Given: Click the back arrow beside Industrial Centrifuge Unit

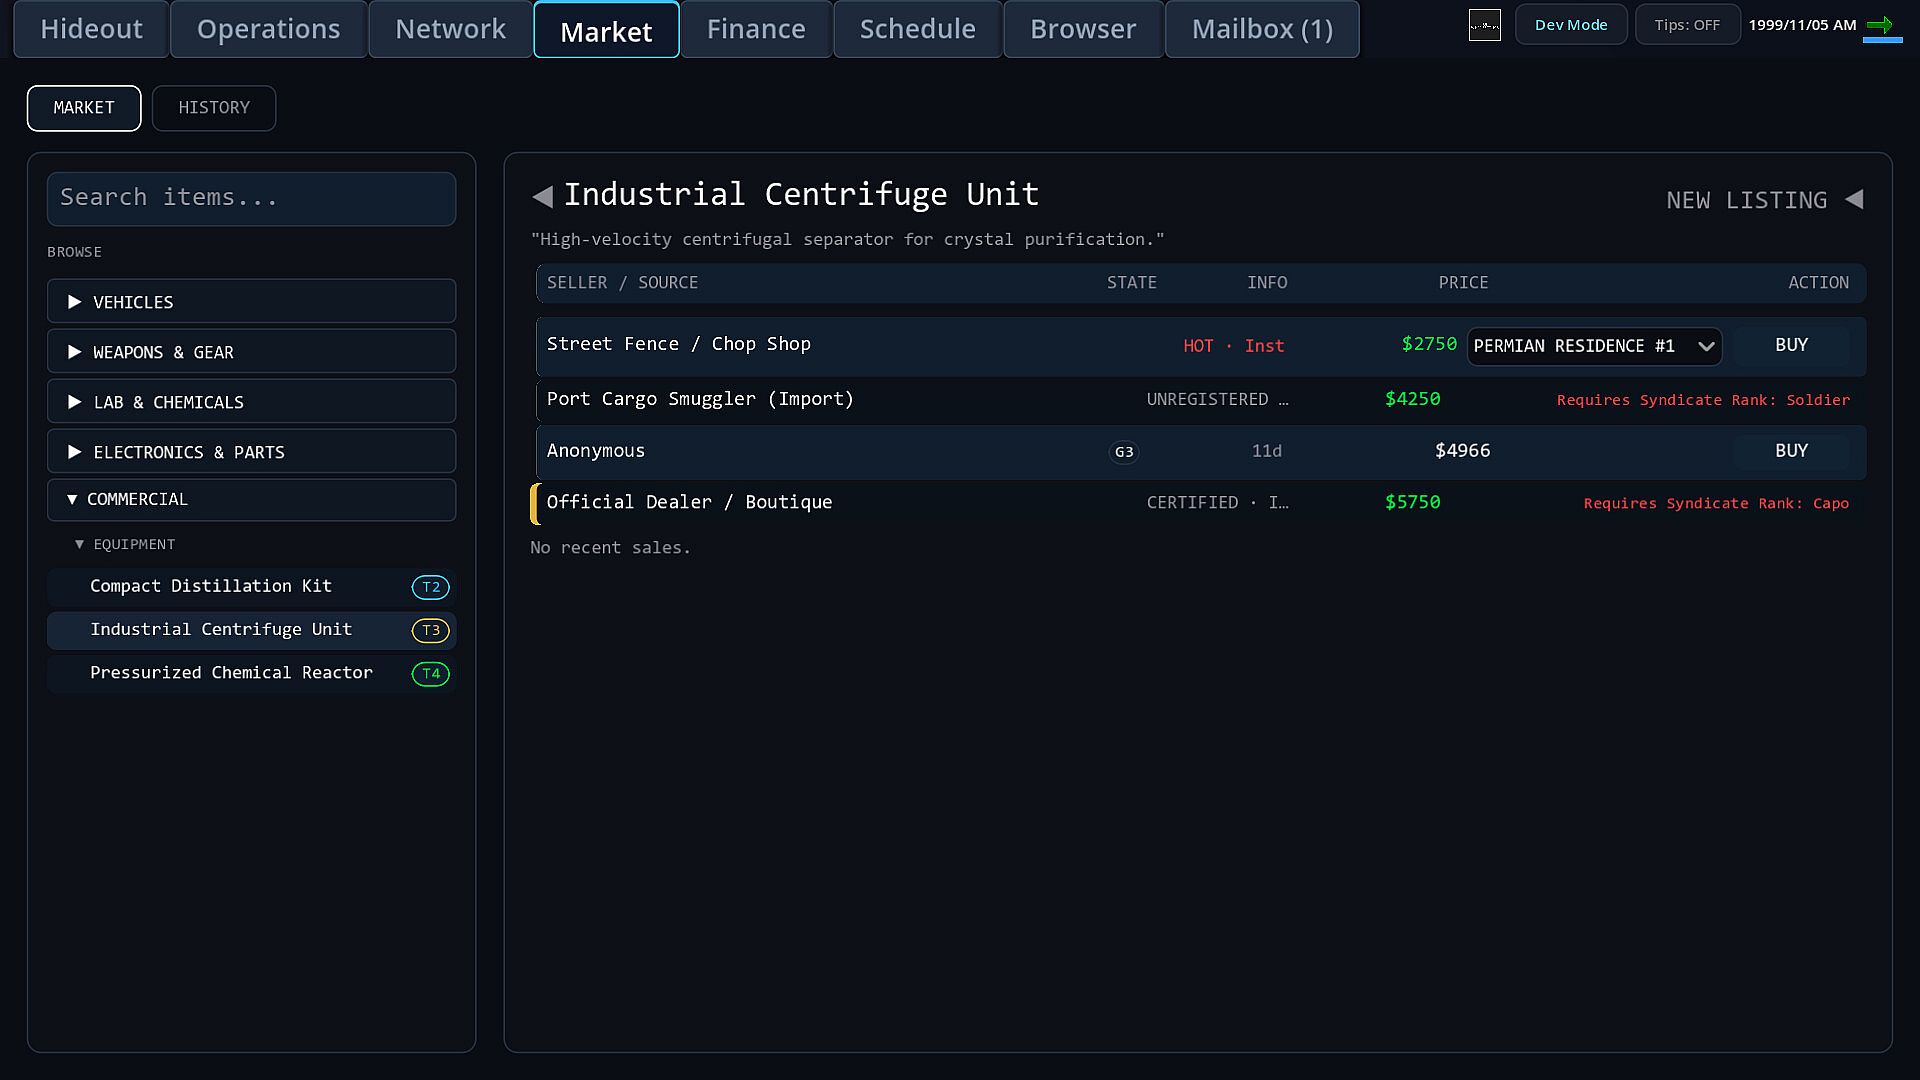Looking at the screenshot, I should pos(542,196).
